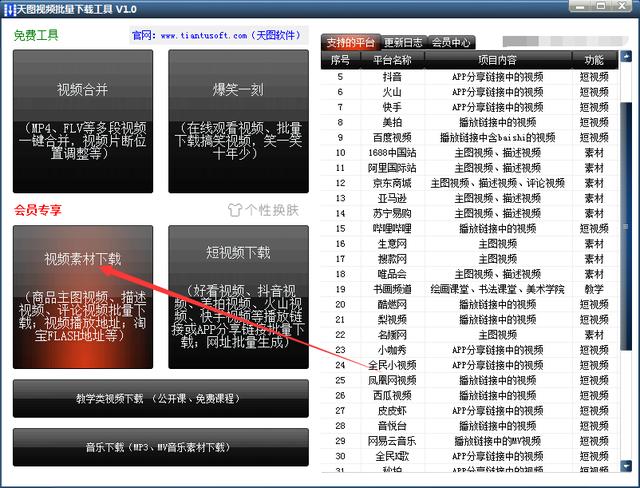Select the 美拍 platform row
This screenshot has height=488, width=640.
[470, 122]
